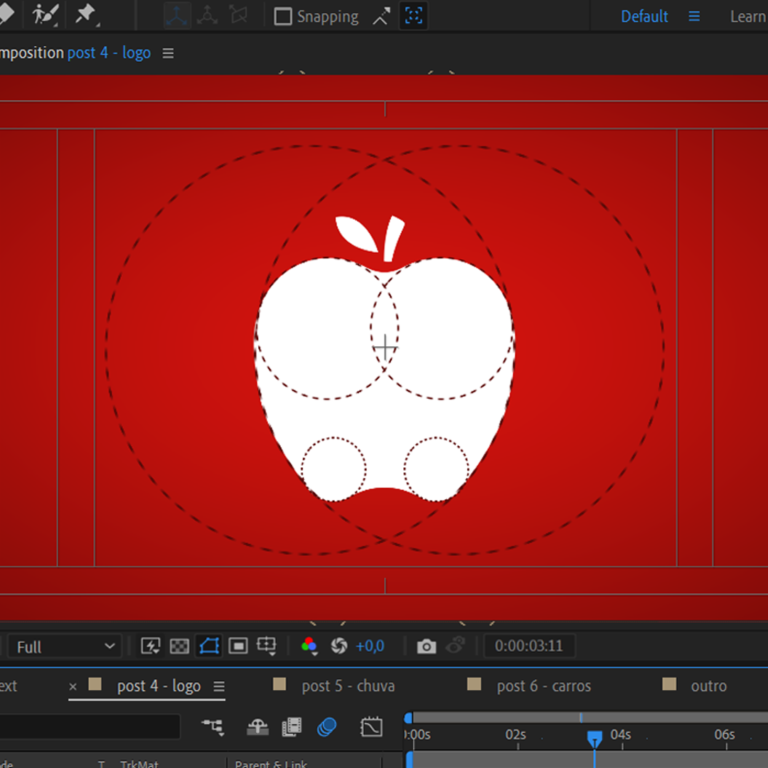Switch to the post 5 - chuva tab
The image size is (768, 768).
pos(348,686)
